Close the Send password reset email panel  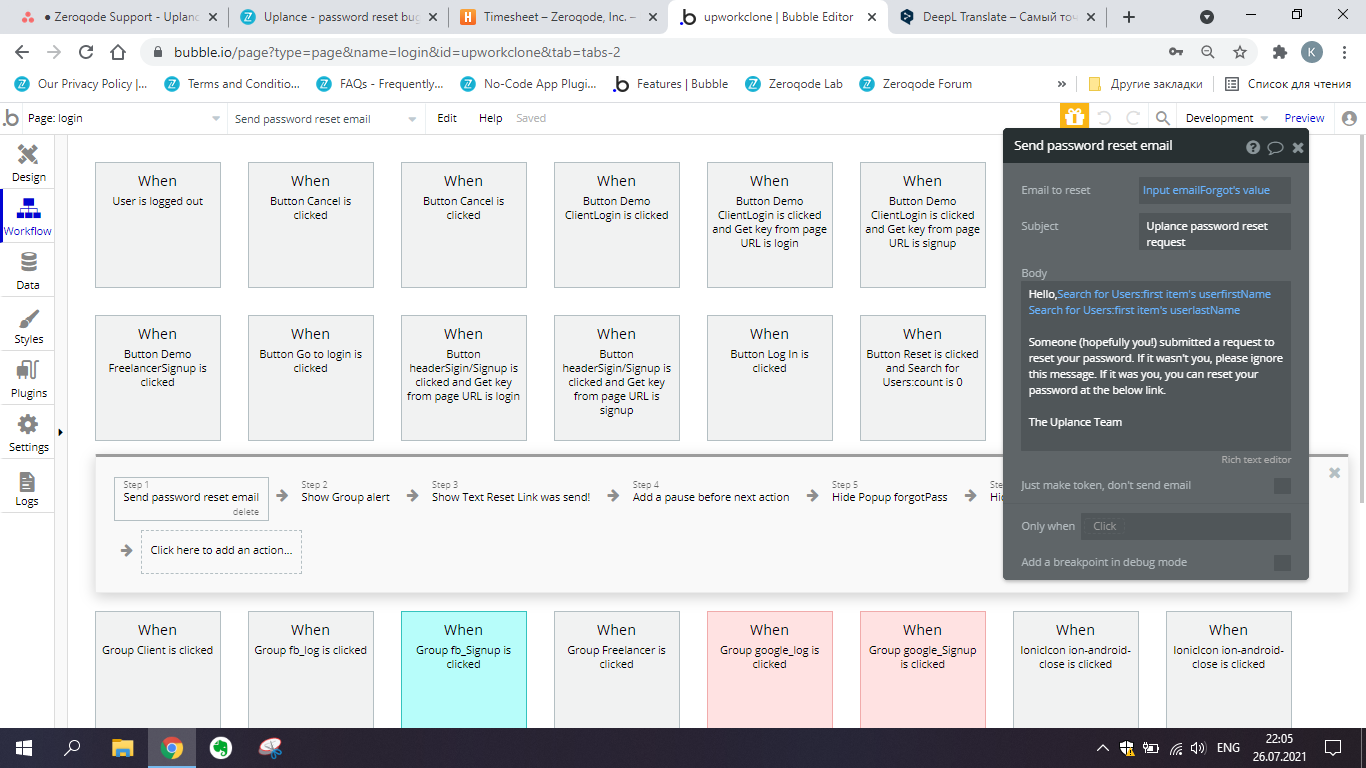coord(1298,147)
